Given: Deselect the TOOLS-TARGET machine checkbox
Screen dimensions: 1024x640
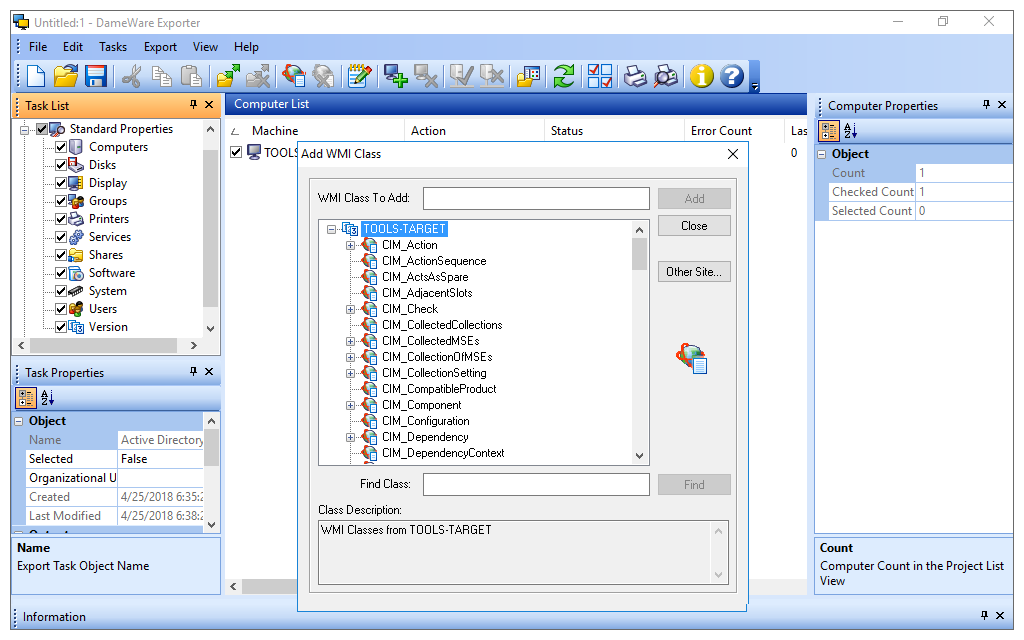Looking at the screenshot, I should (x=236, y=152).
